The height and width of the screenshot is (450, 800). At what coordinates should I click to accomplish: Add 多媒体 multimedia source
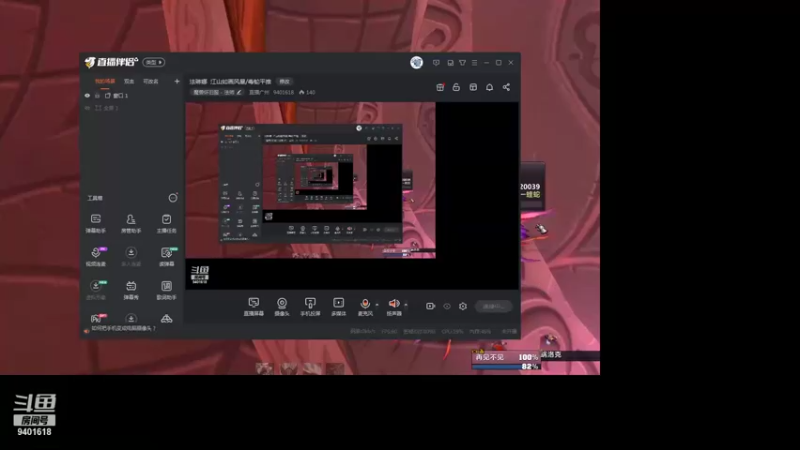point(338,307)
